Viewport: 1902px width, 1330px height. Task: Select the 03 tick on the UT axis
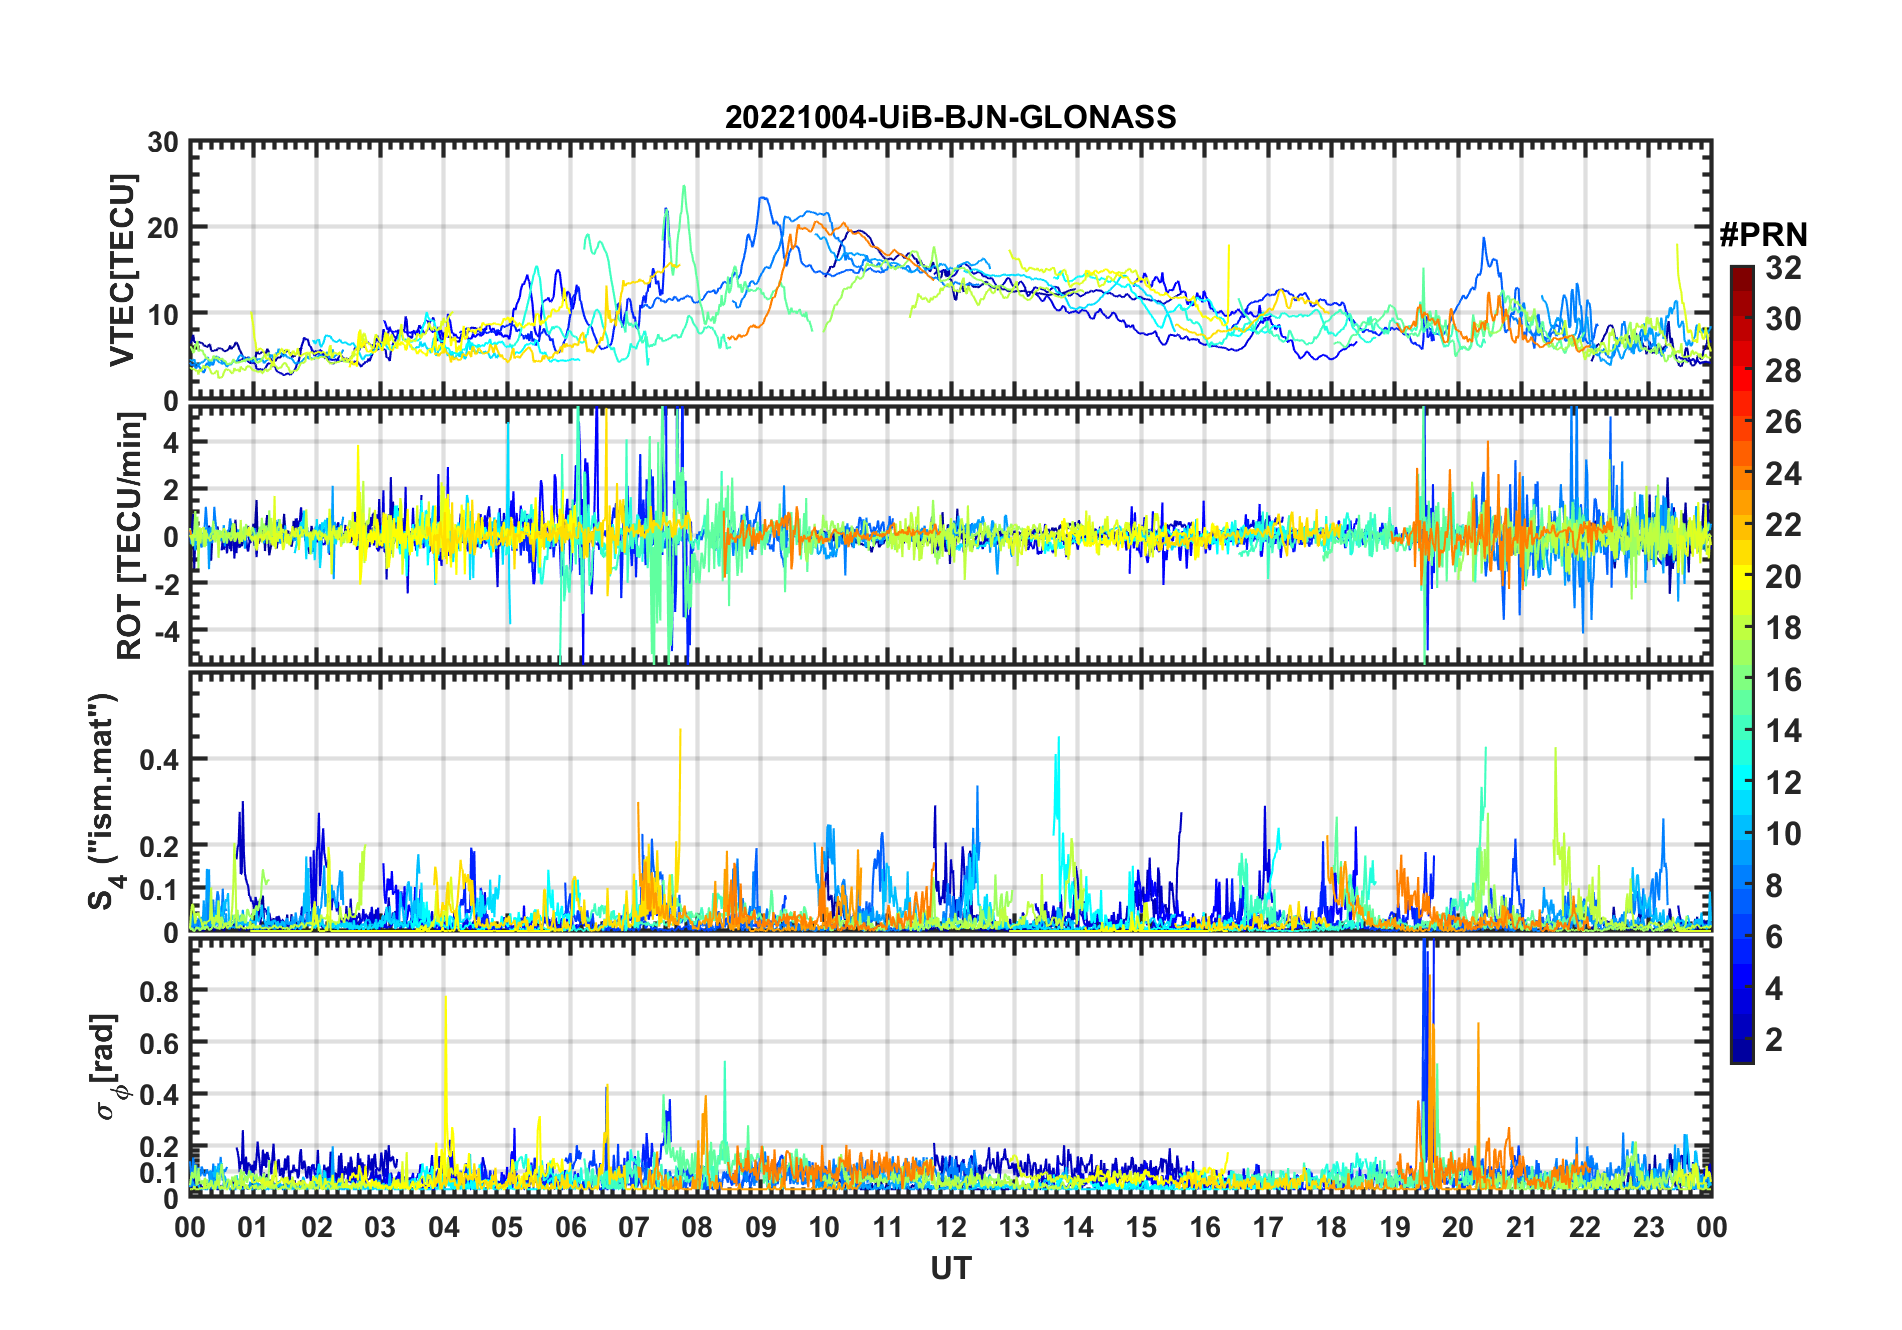[x=380, y=1227]
